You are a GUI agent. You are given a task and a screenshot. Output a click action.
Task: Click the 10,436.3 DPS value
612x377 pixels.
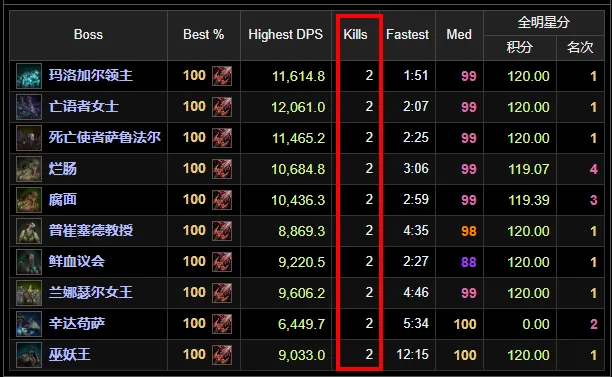(298, 200)
